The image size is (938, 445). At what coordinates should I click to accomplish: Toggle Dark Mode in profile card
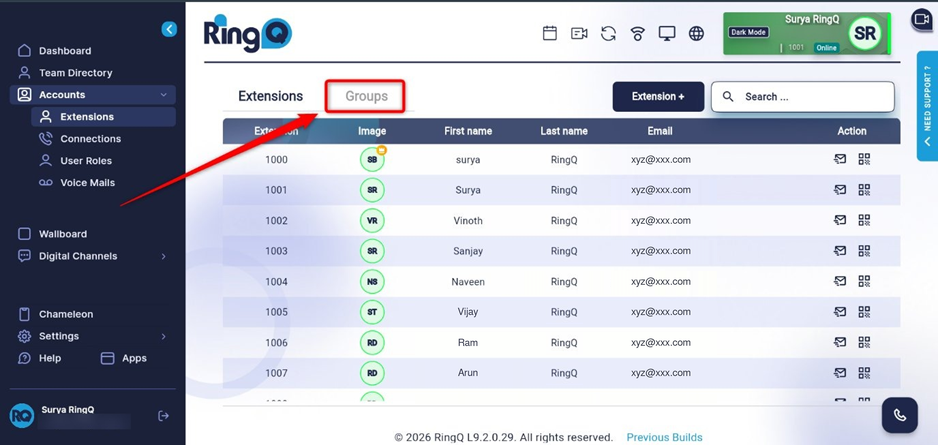[x=748, y=32]
